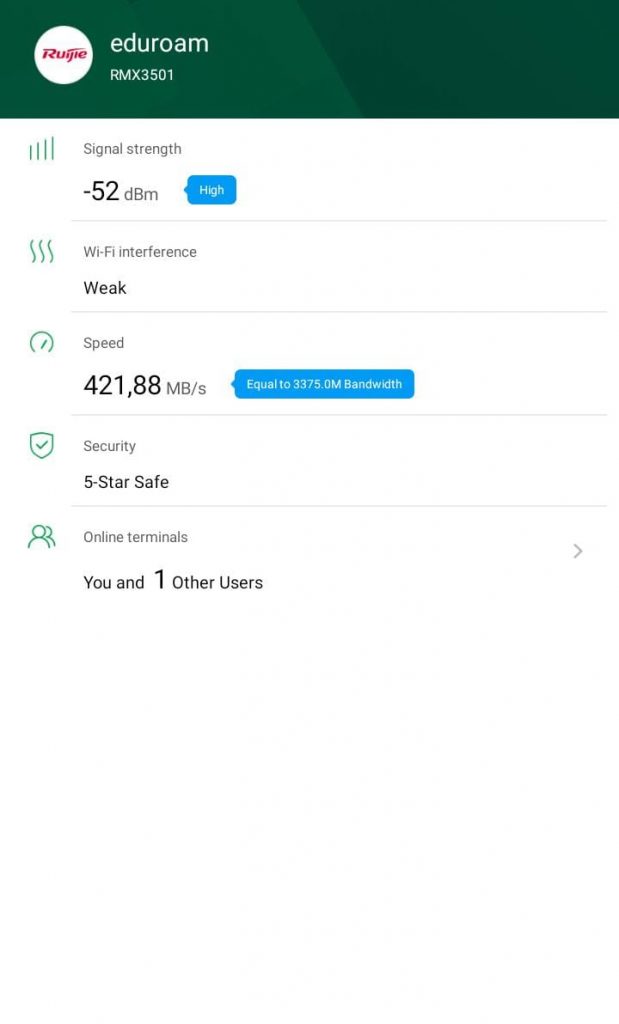Tap the Equal to 3375.0M Bandwidth badge

(x=324, y=384)
